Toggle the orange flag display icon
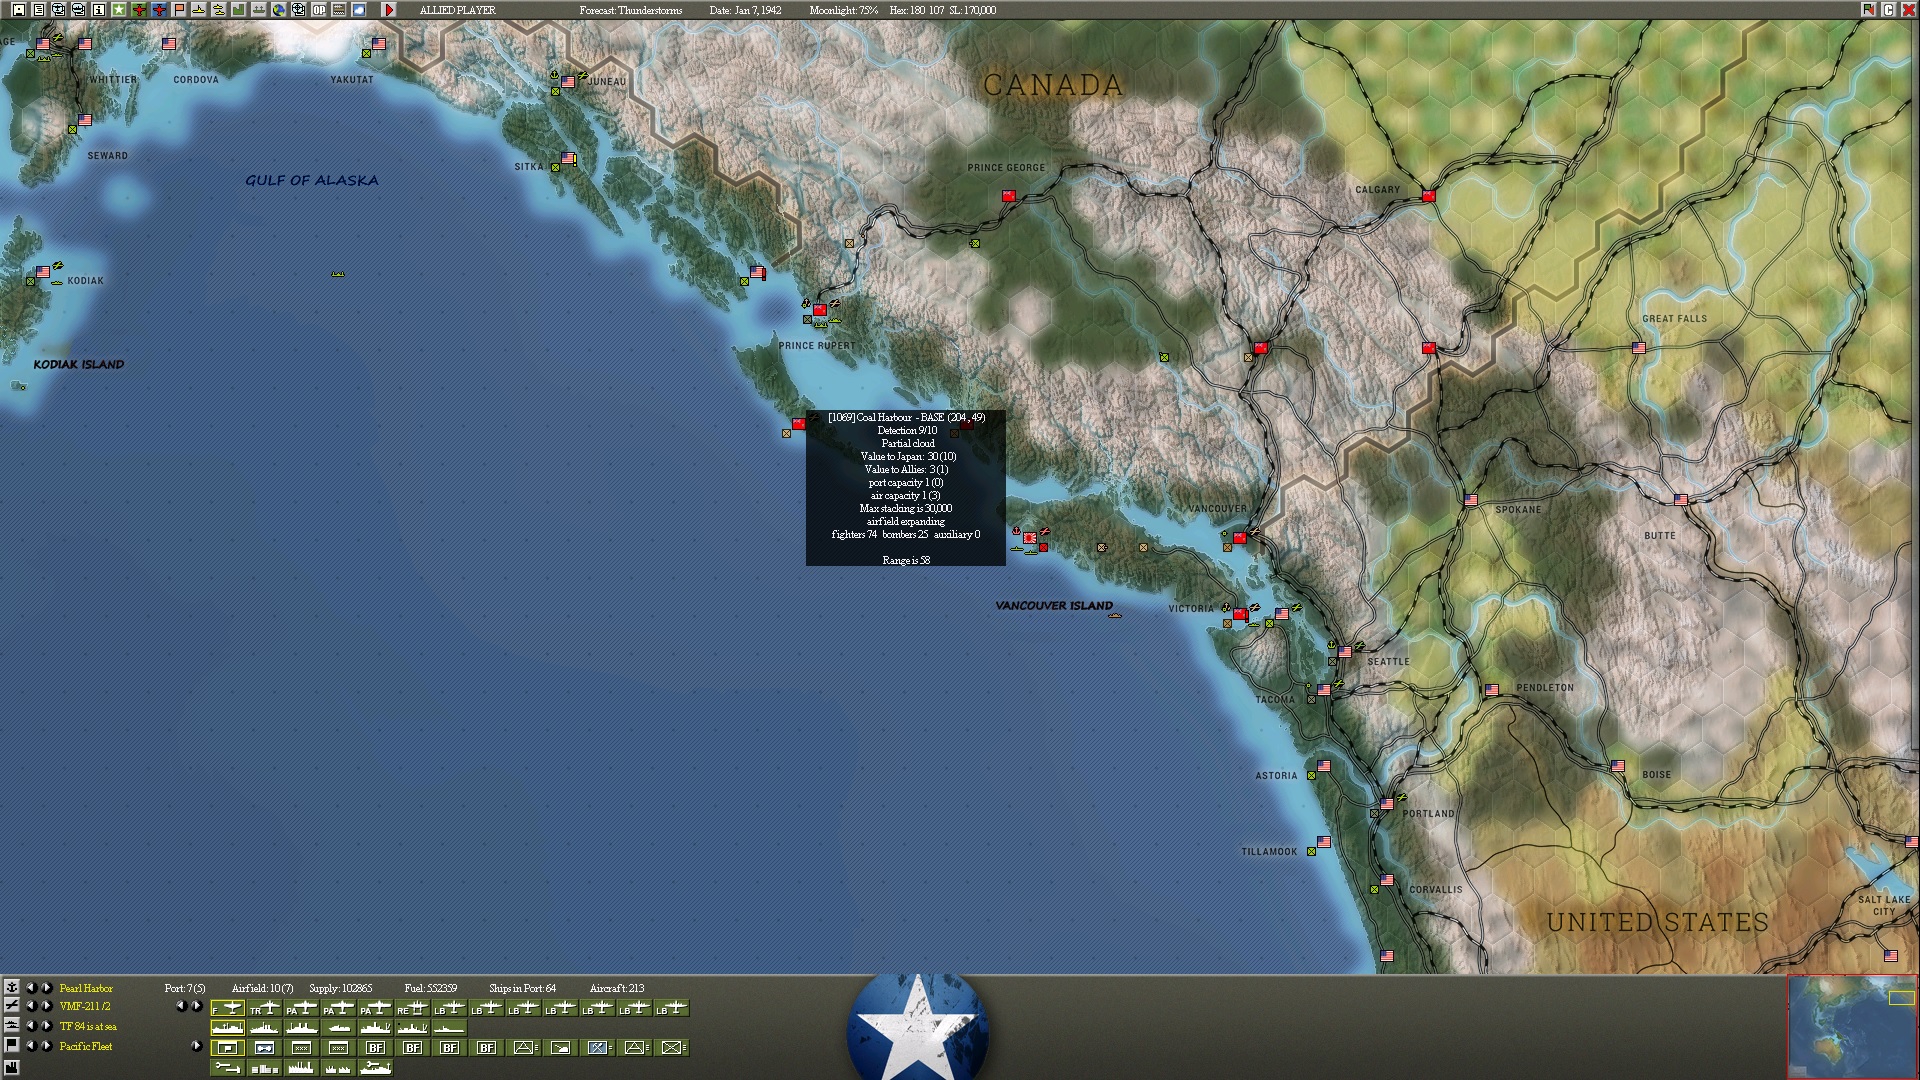The width and height of the screenshot is (1920, 1080). click(x=179, y=10)
